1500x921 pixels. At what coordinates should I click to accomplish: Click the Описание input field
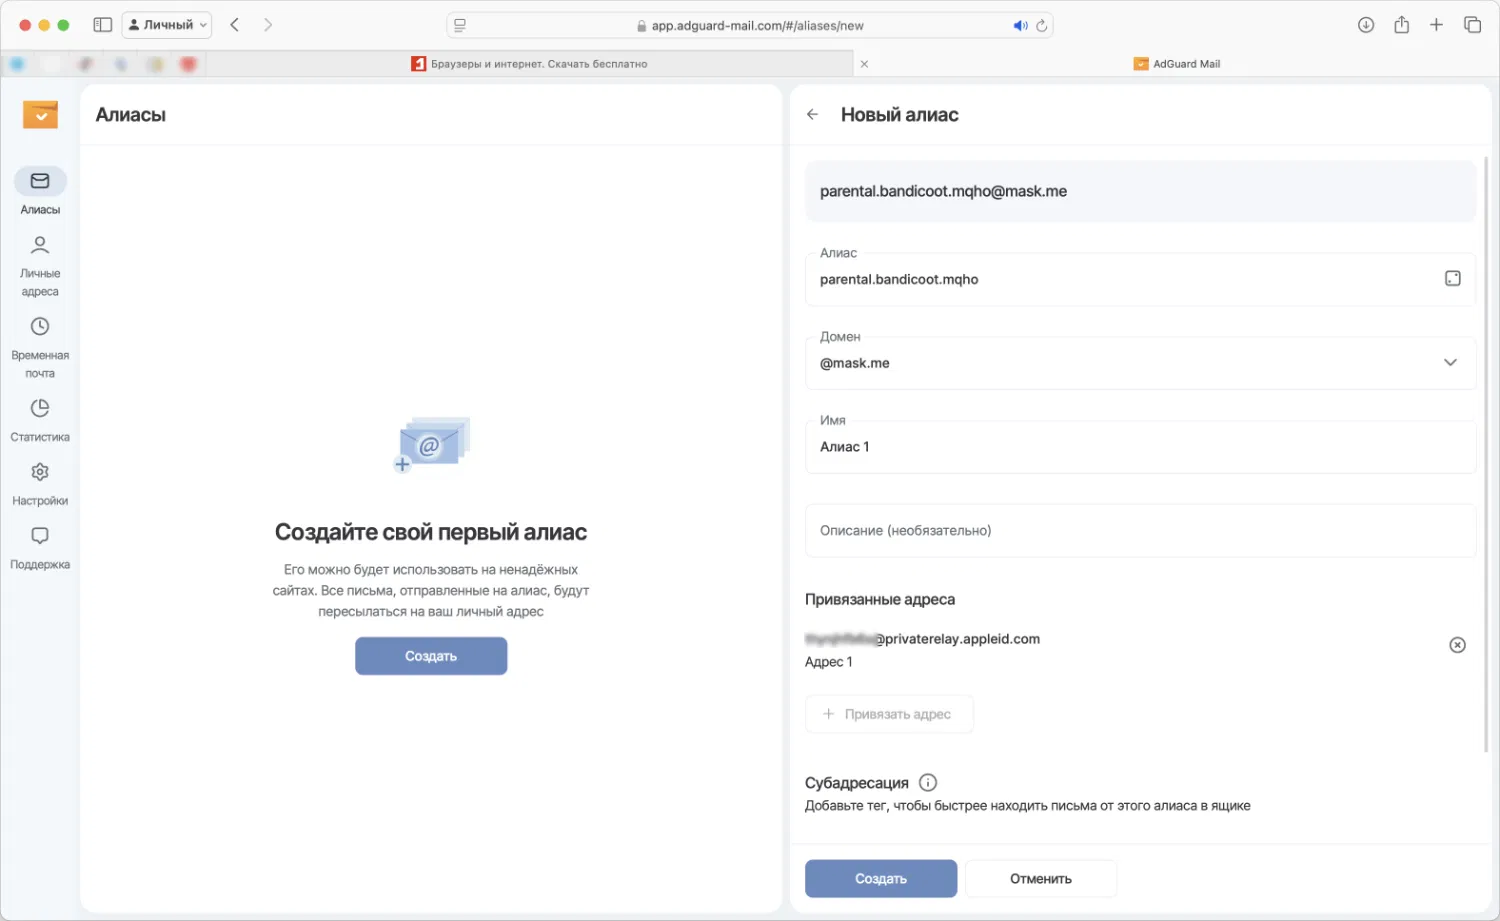1140,531
